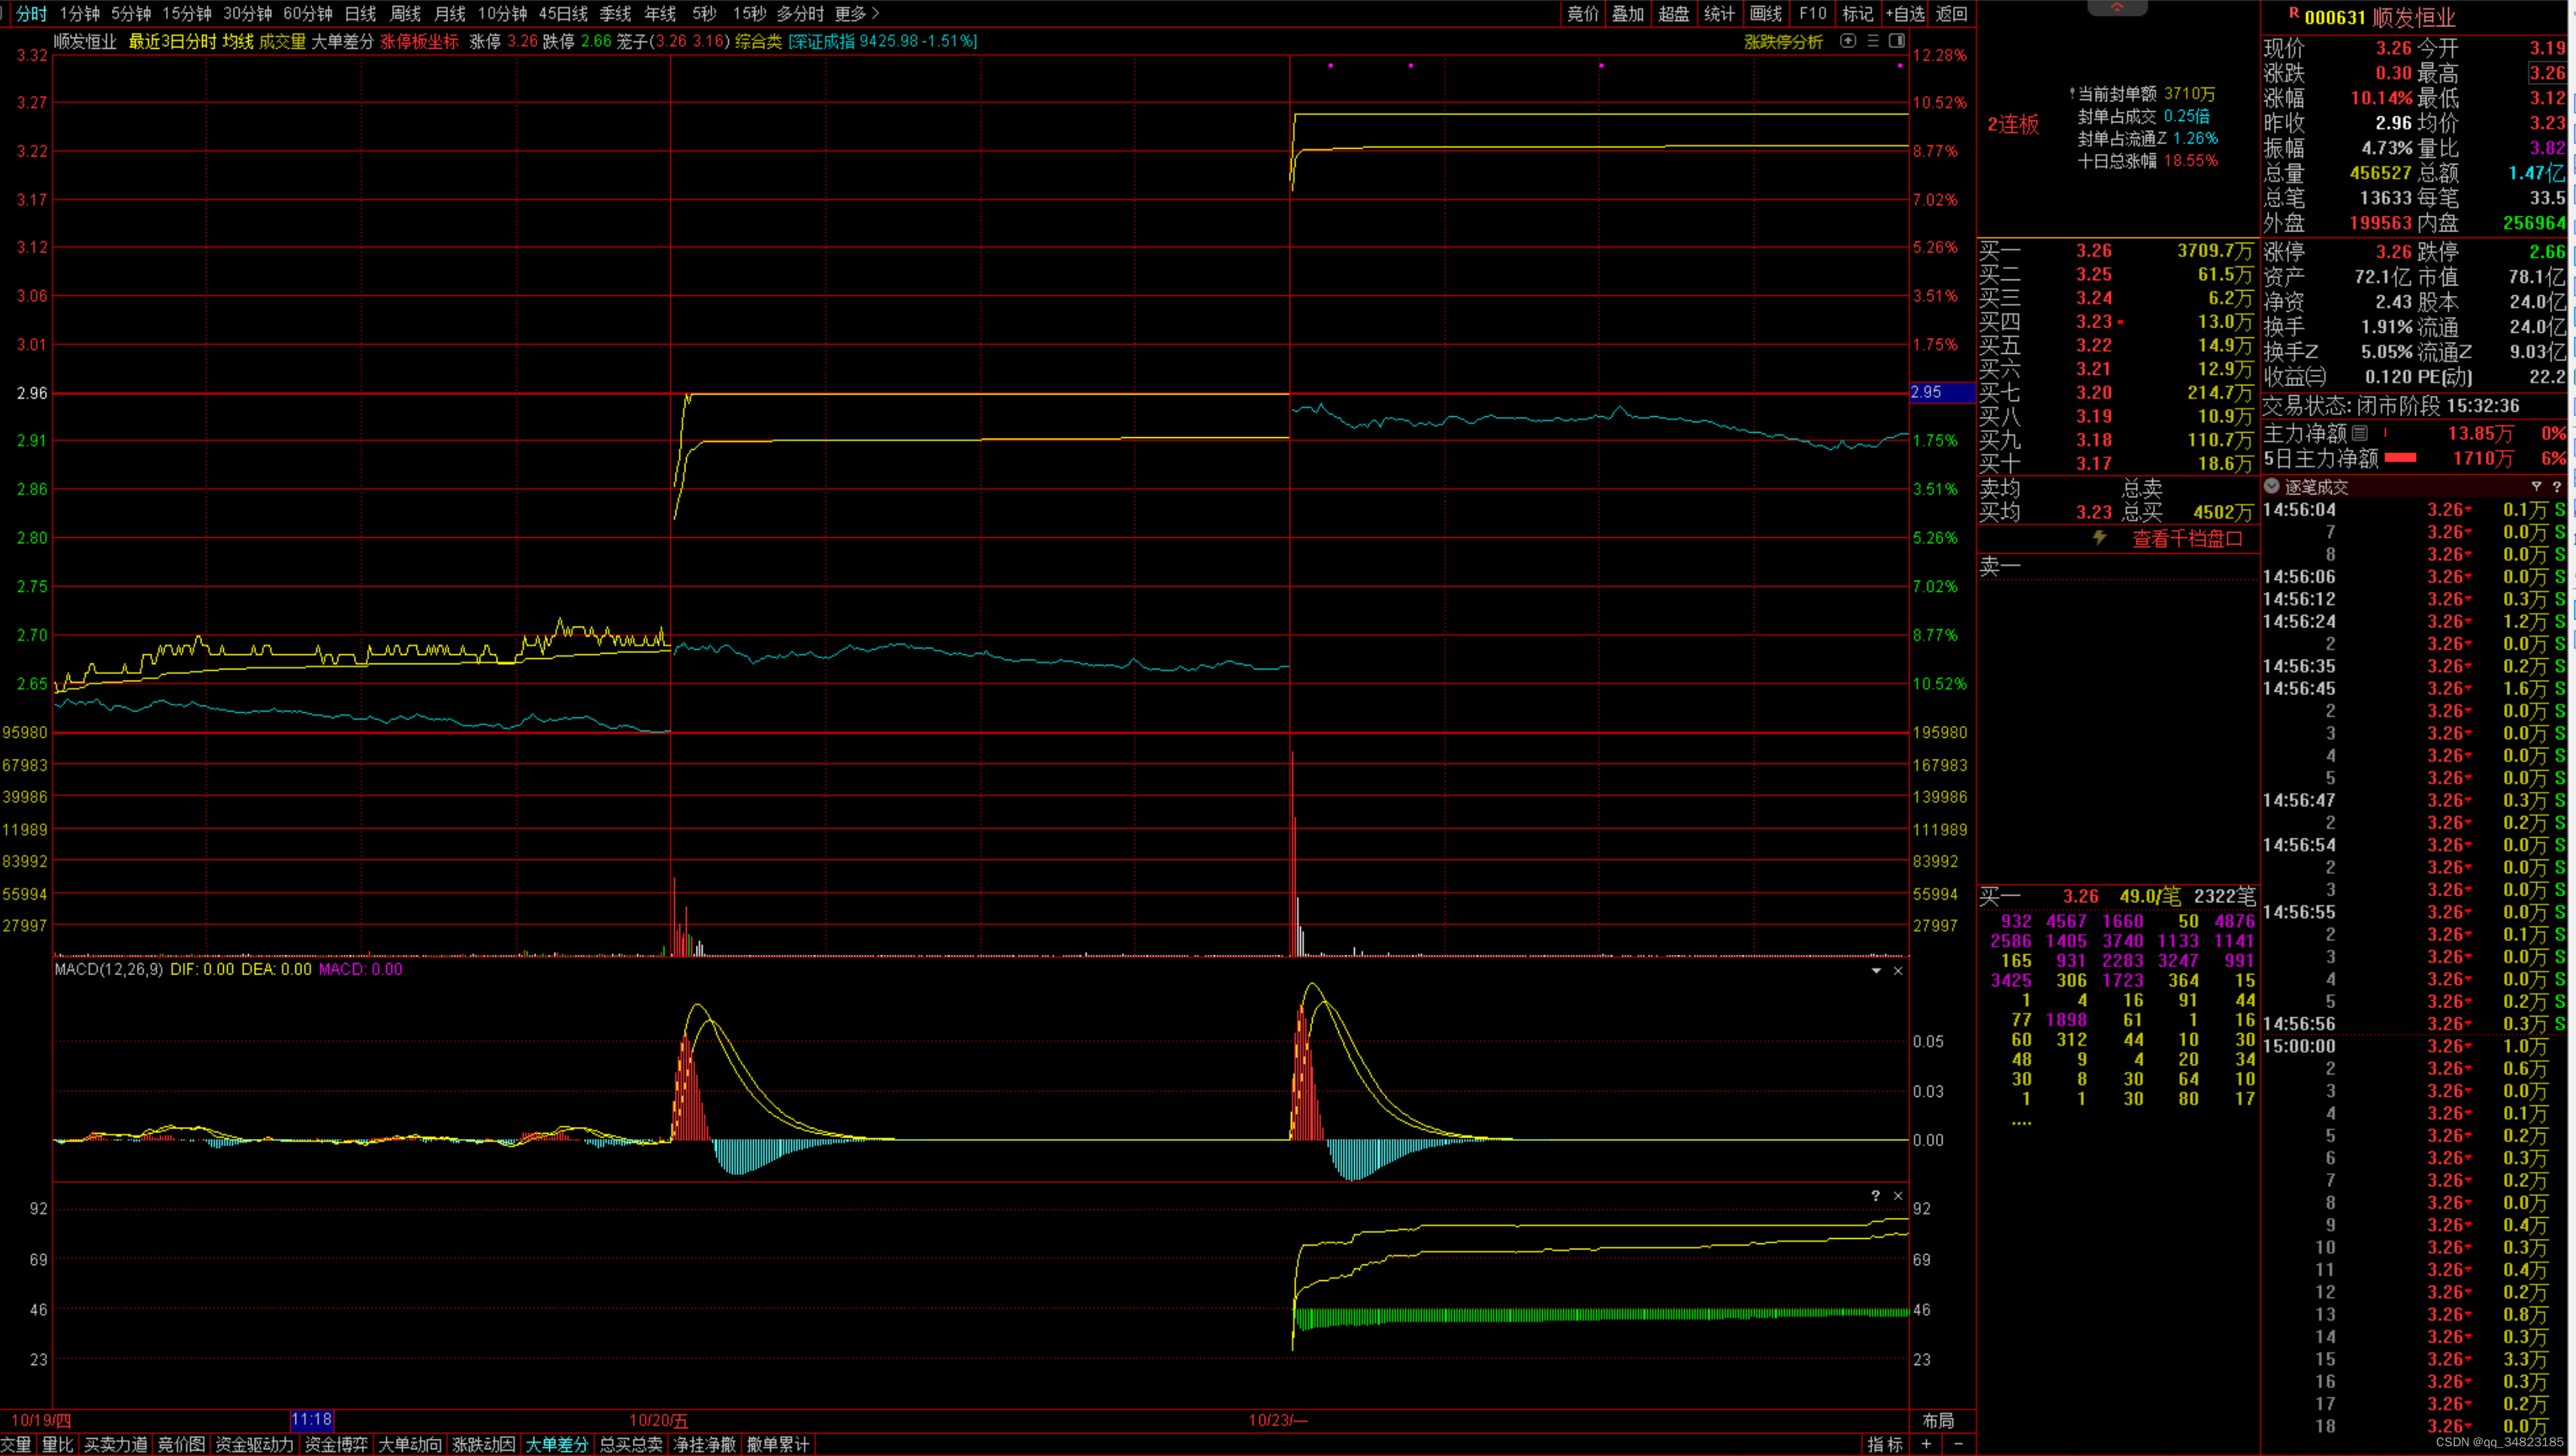
Task: Expand the 更多 periods menu
Action: click(857, 14)
